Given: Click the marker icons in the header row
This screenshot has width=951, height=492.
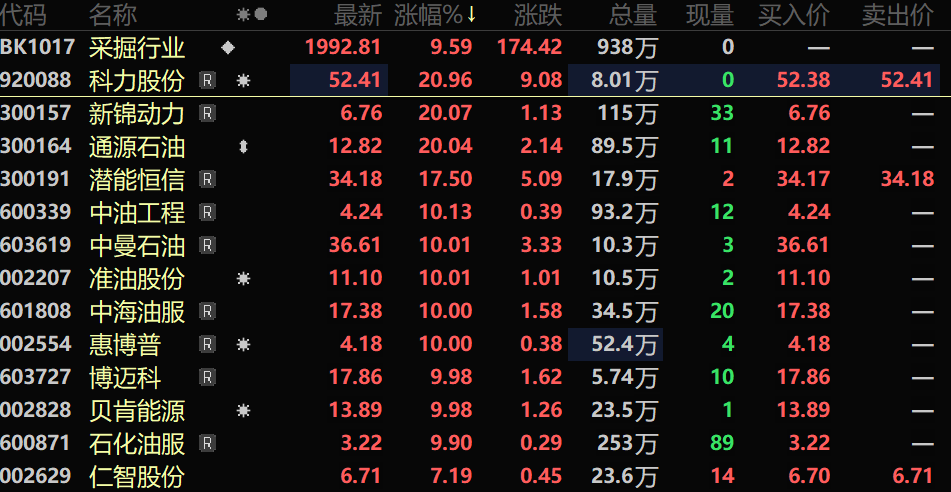Looking at the screenshot, I should [251, 15].
